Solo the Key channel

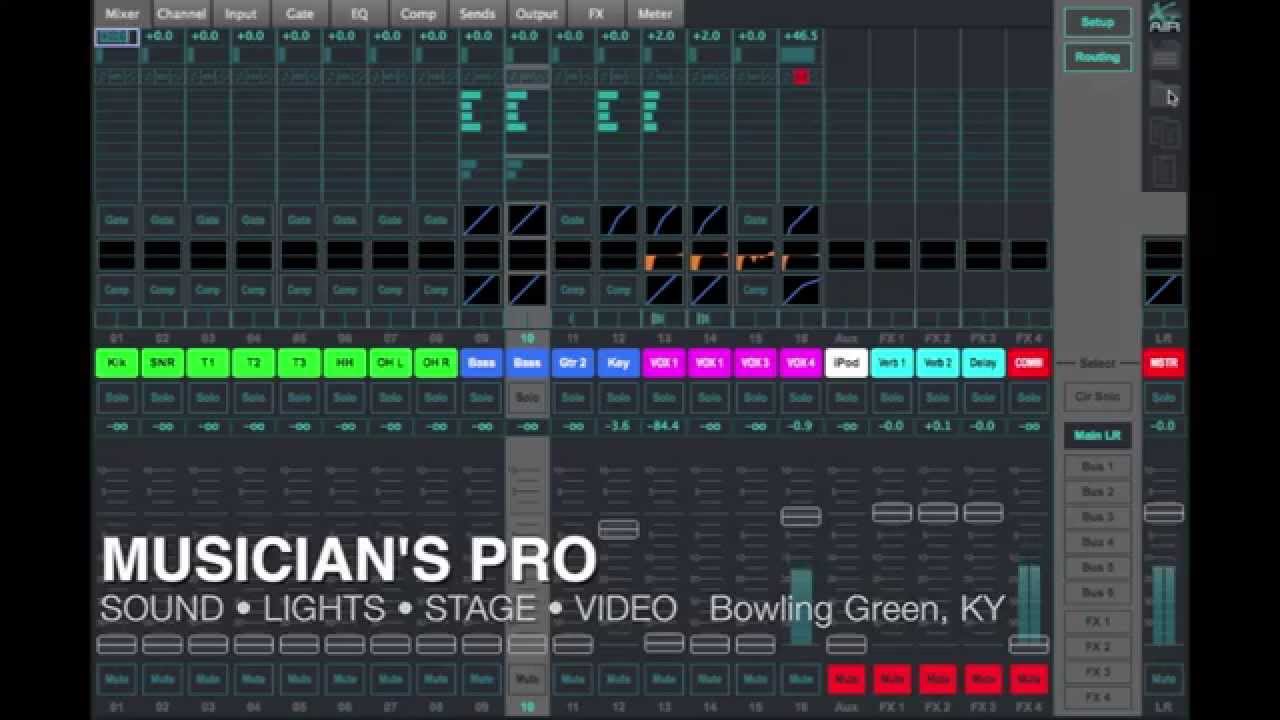(x=618, y=397)
